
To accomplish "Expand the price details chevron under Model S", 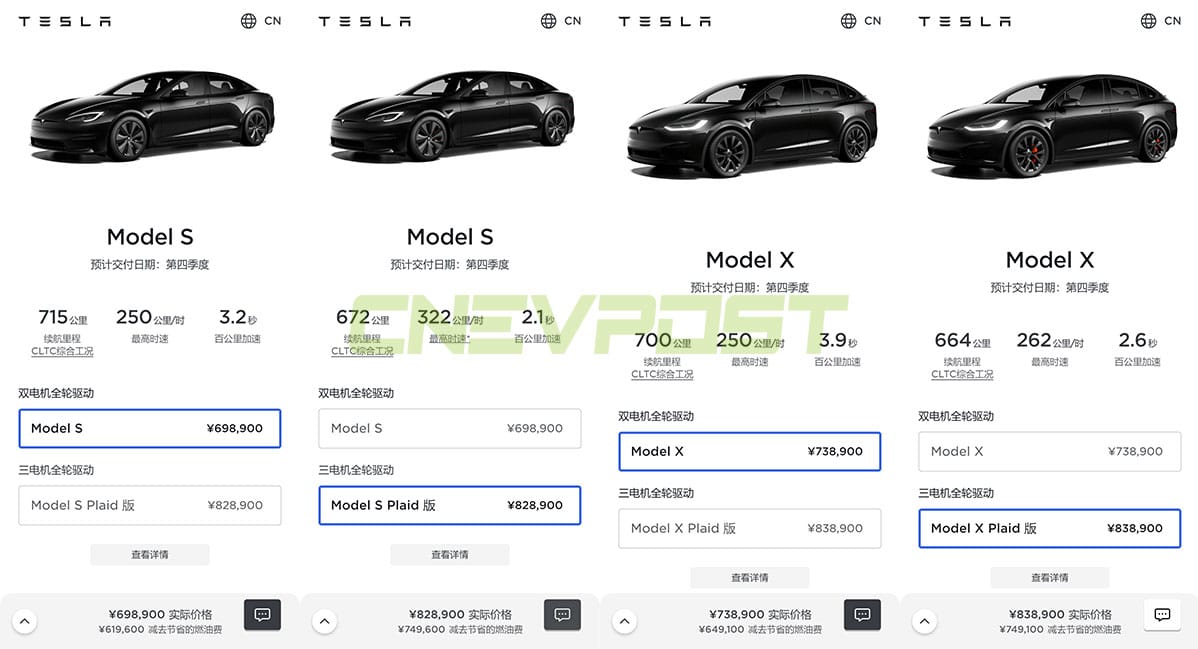I will 25,620.
